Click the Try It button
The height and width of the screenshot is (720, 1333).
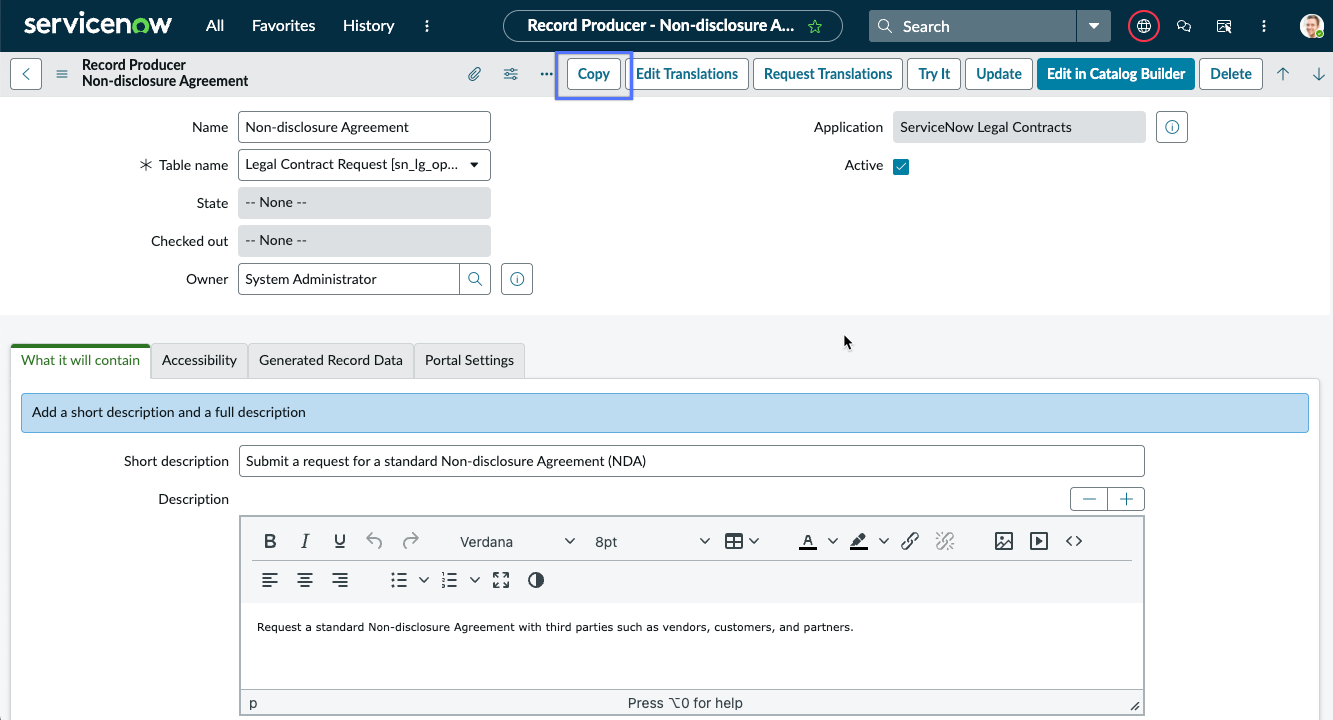pos(935,74)
